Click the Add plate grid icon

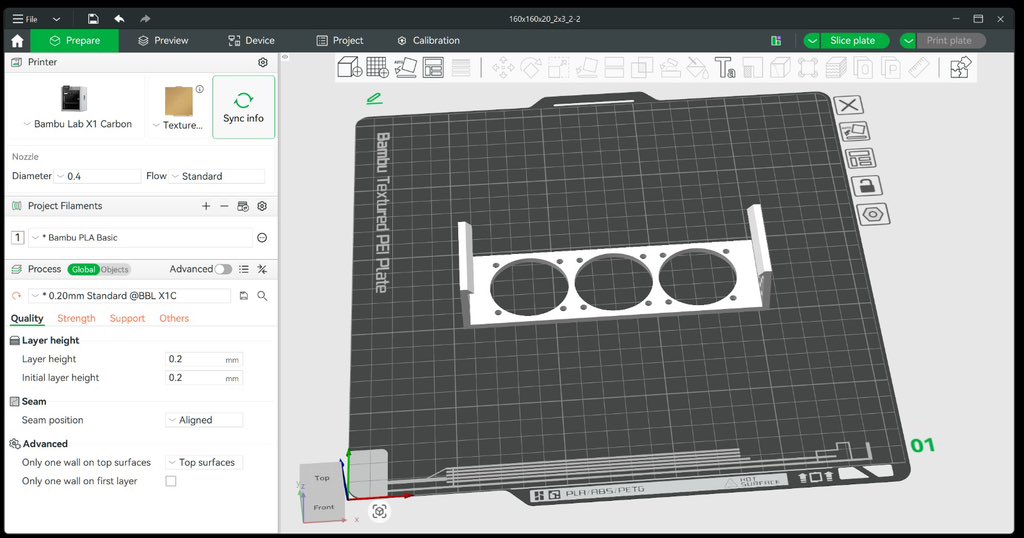pyautogui.click(x=377, y=67)
